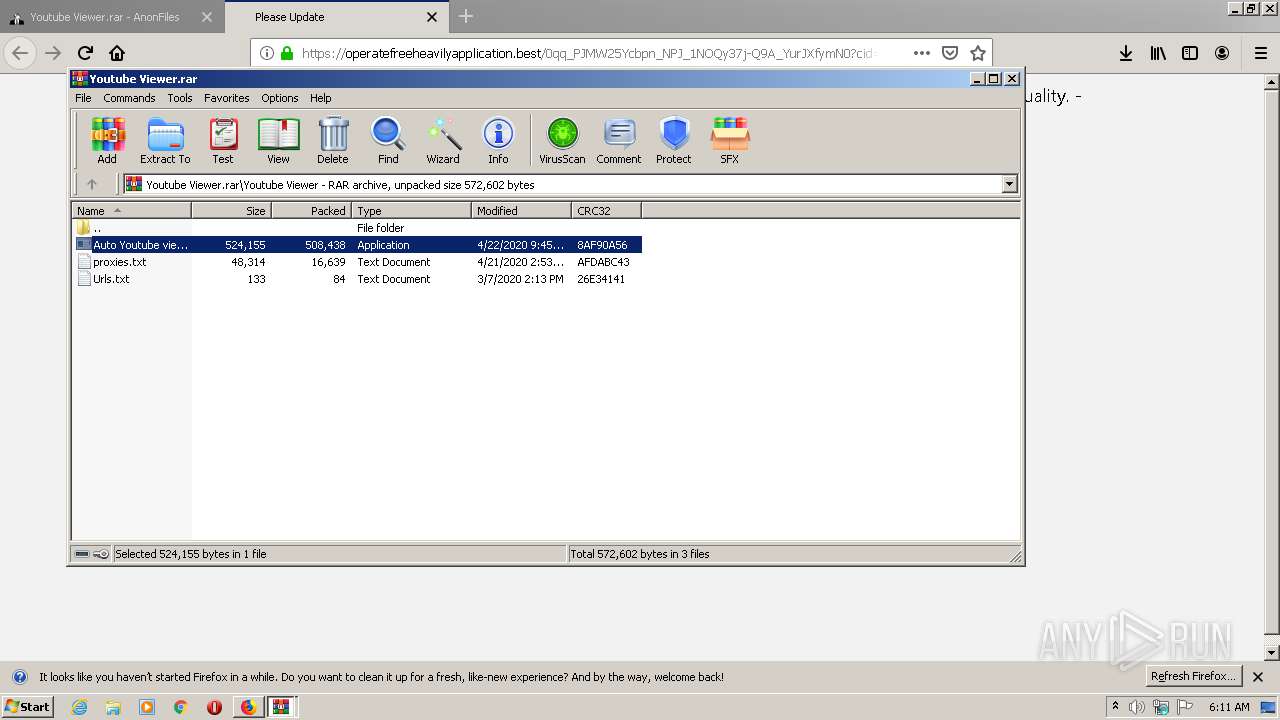Click the Find magnifier icon
This screenshot has width=1280, height=720.
pos(388,140)
